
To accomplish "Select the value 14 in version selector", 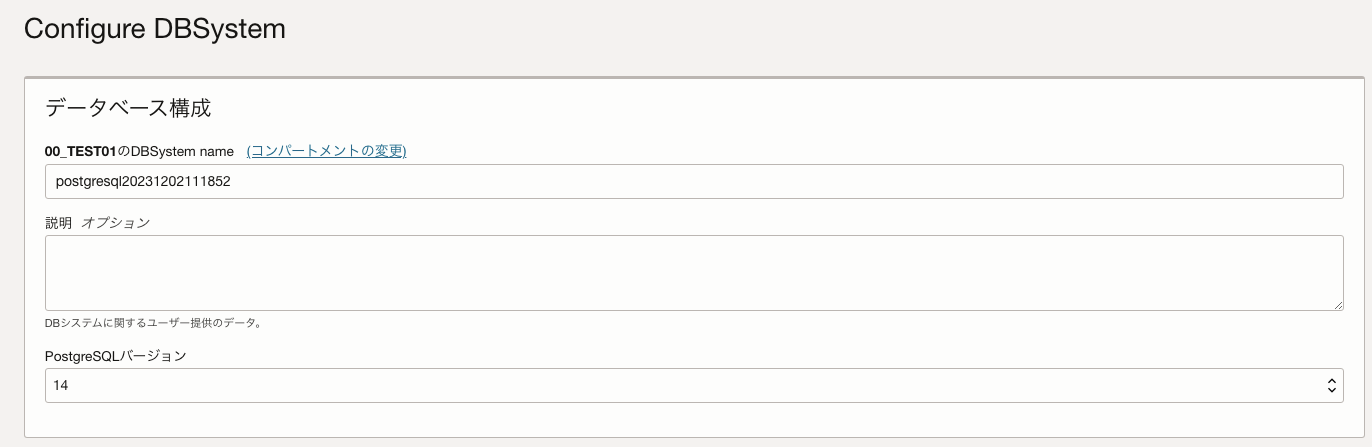I will point(61,385).
